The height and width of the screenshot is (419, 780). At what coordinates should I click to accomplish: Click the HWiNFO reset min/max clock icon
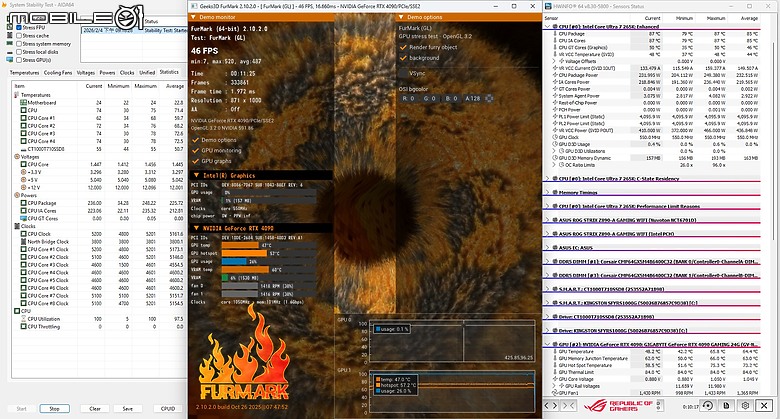(x=707, y=406)
